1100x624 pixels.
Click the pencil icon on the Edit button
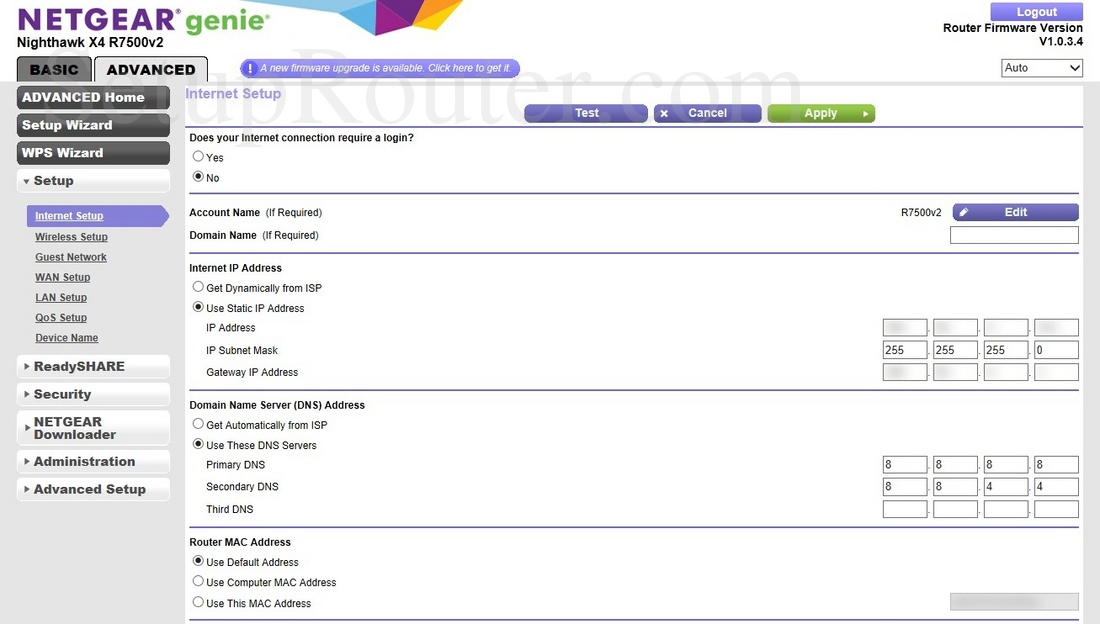click(961, 211)
